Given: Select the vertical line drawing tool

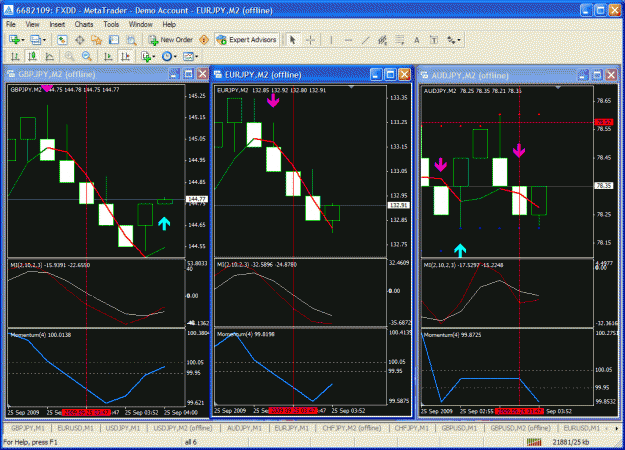Looking at the screenshot, I should pyautogui.click(x=331, y=39).
